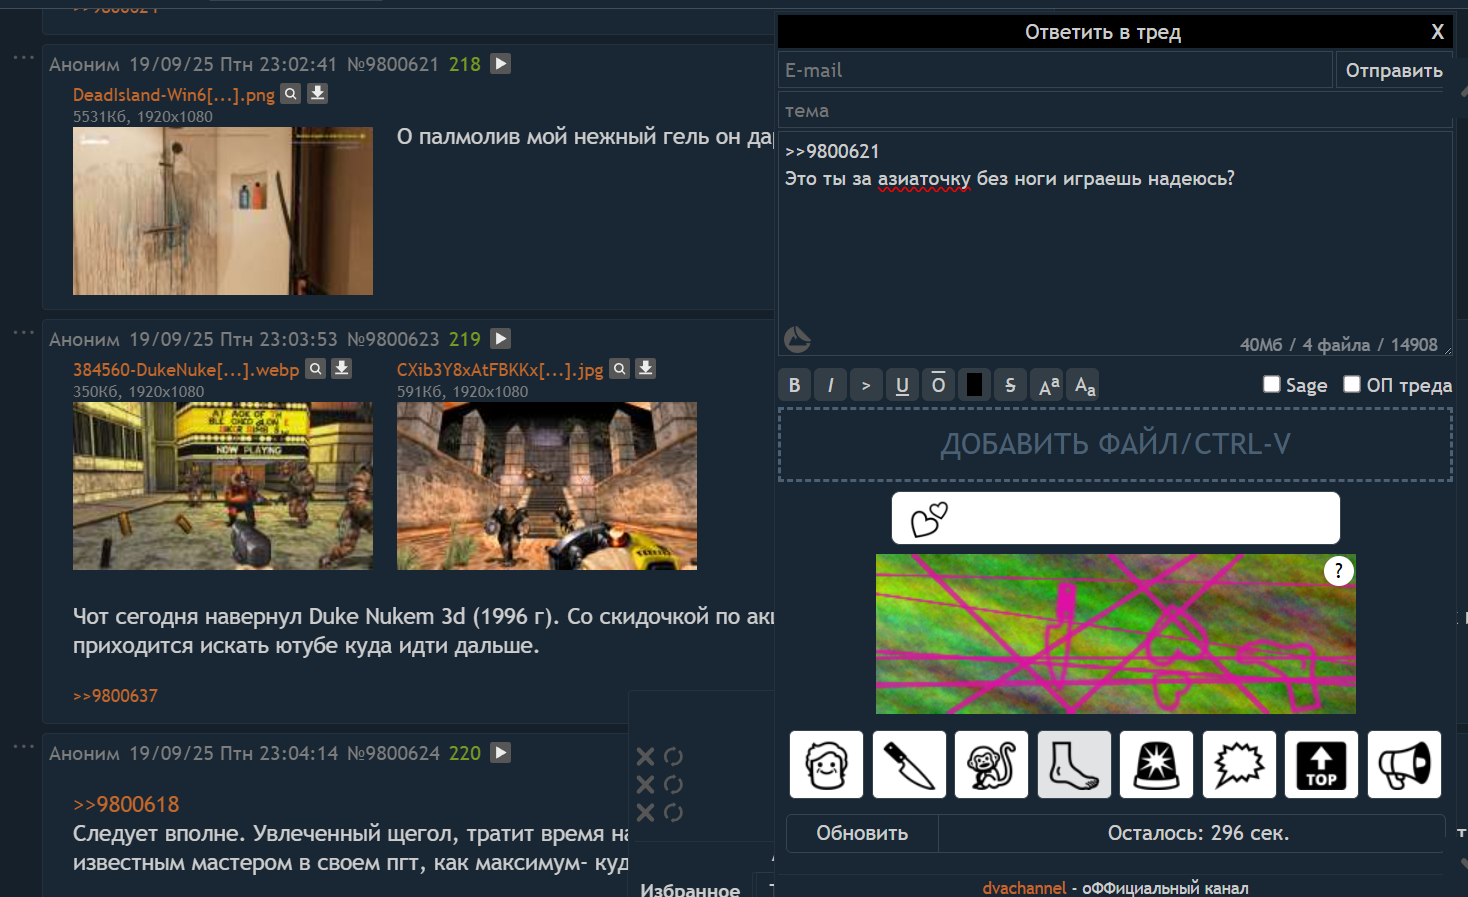1468x897 pixels.
Task: Apply italic formatting with the I button
Action: pos(831,385)
